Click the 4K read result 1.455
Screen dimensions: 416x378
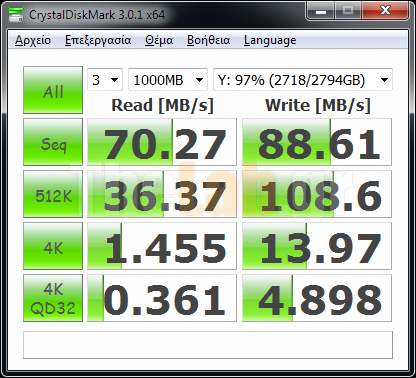pyautogui.click(x=162, y=246)
